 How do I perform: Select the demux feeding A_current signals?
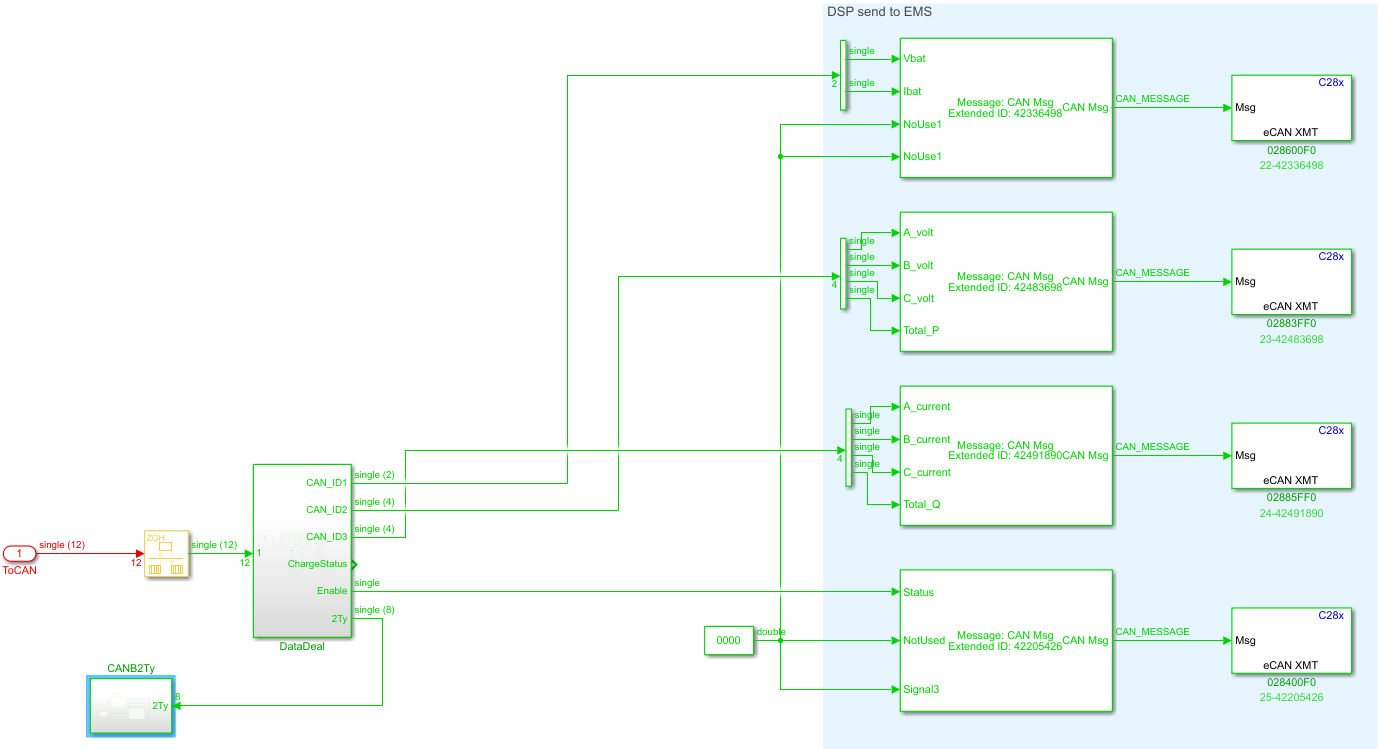coord(848,447)
